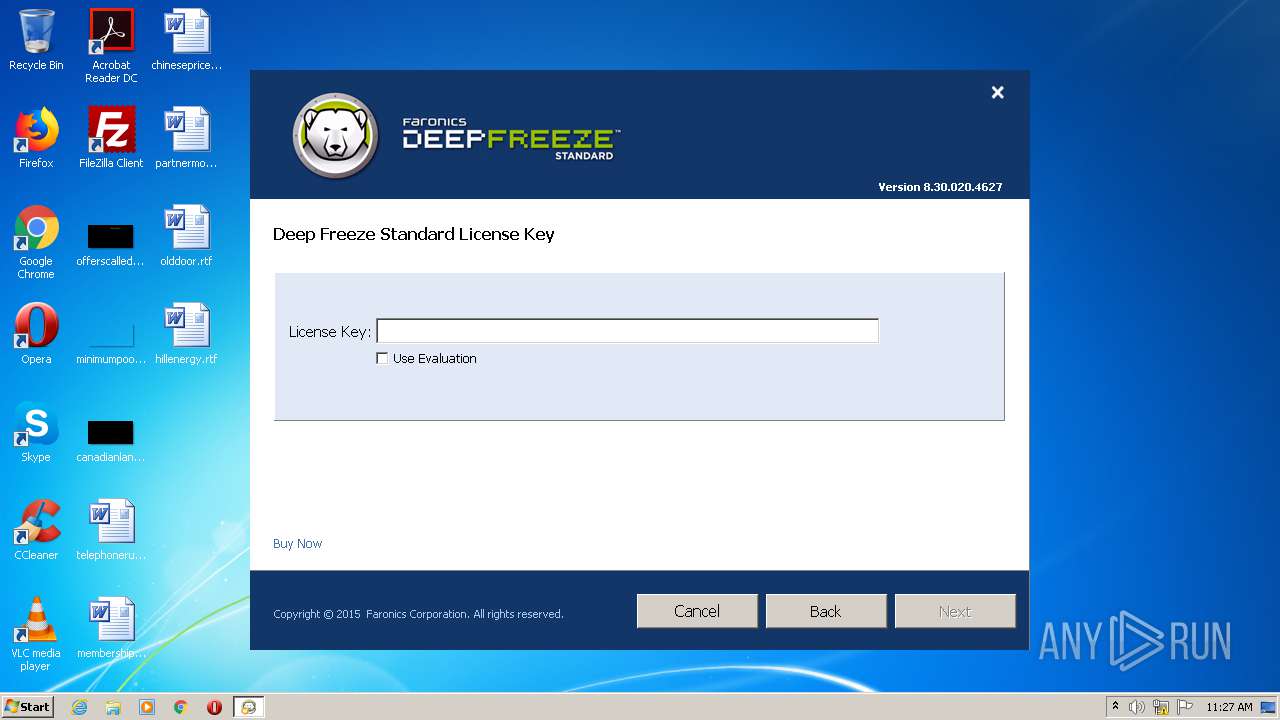Click the Next button
The width and height of the screenshot is (1280, 720).
(955, 611)
